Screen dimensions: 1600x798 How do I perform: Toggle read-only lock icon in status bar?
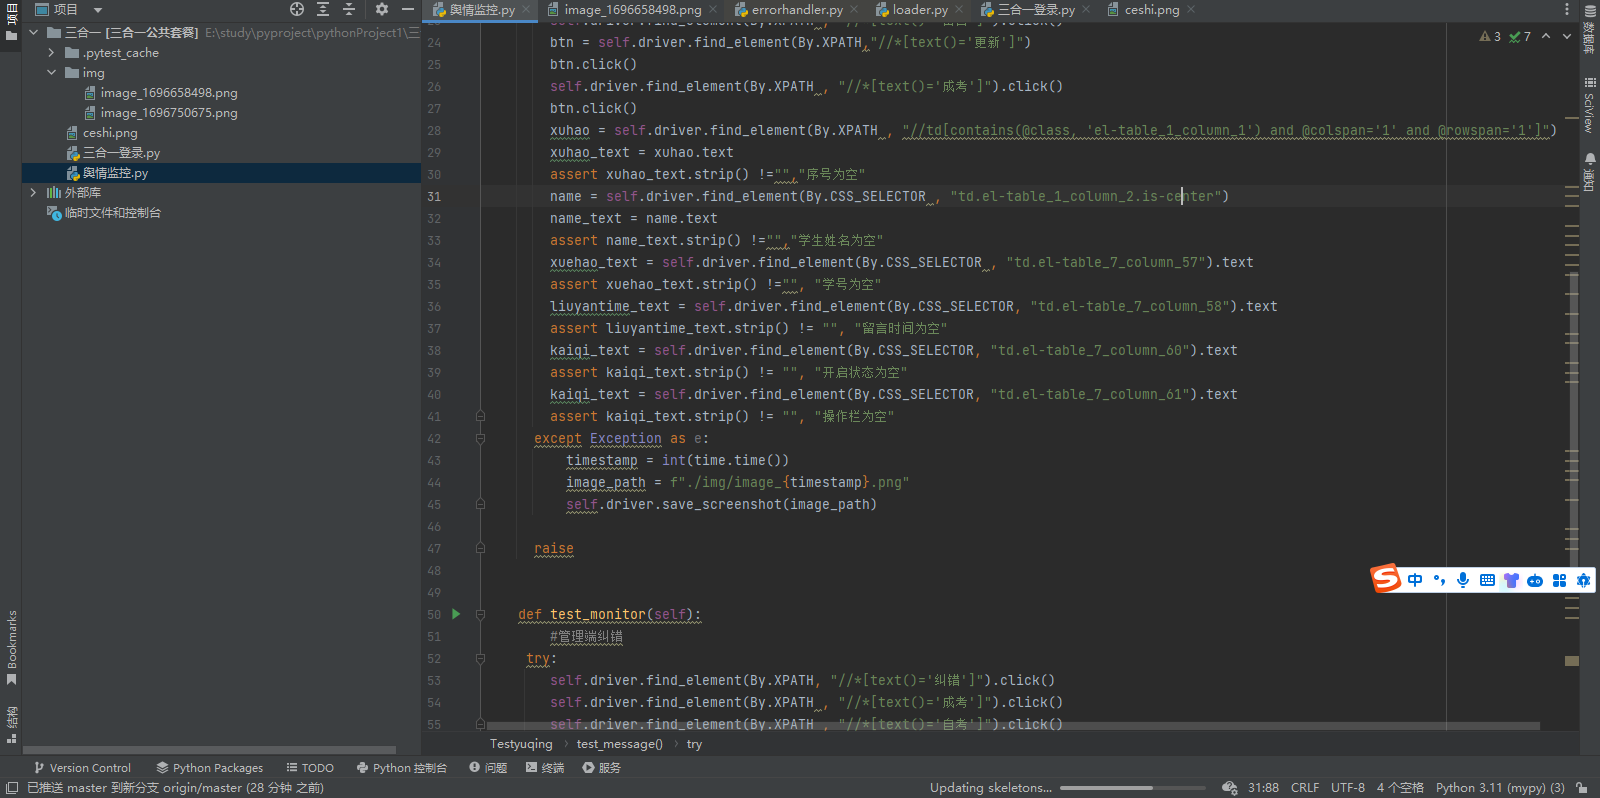coord(1582,788)
